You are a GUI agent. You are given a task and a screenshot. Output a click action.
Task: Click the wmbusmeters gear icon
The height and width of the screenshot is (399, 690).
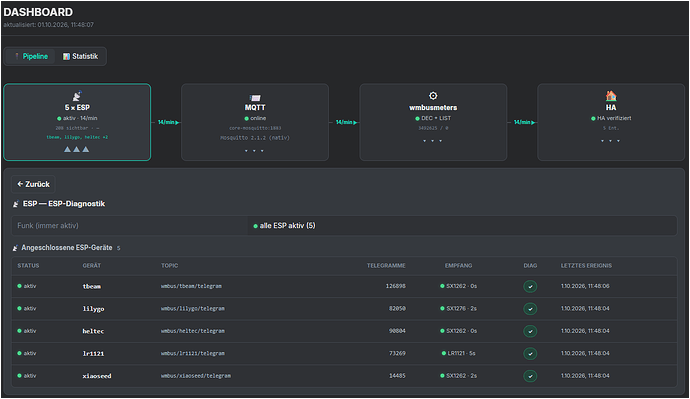(433, 96)
